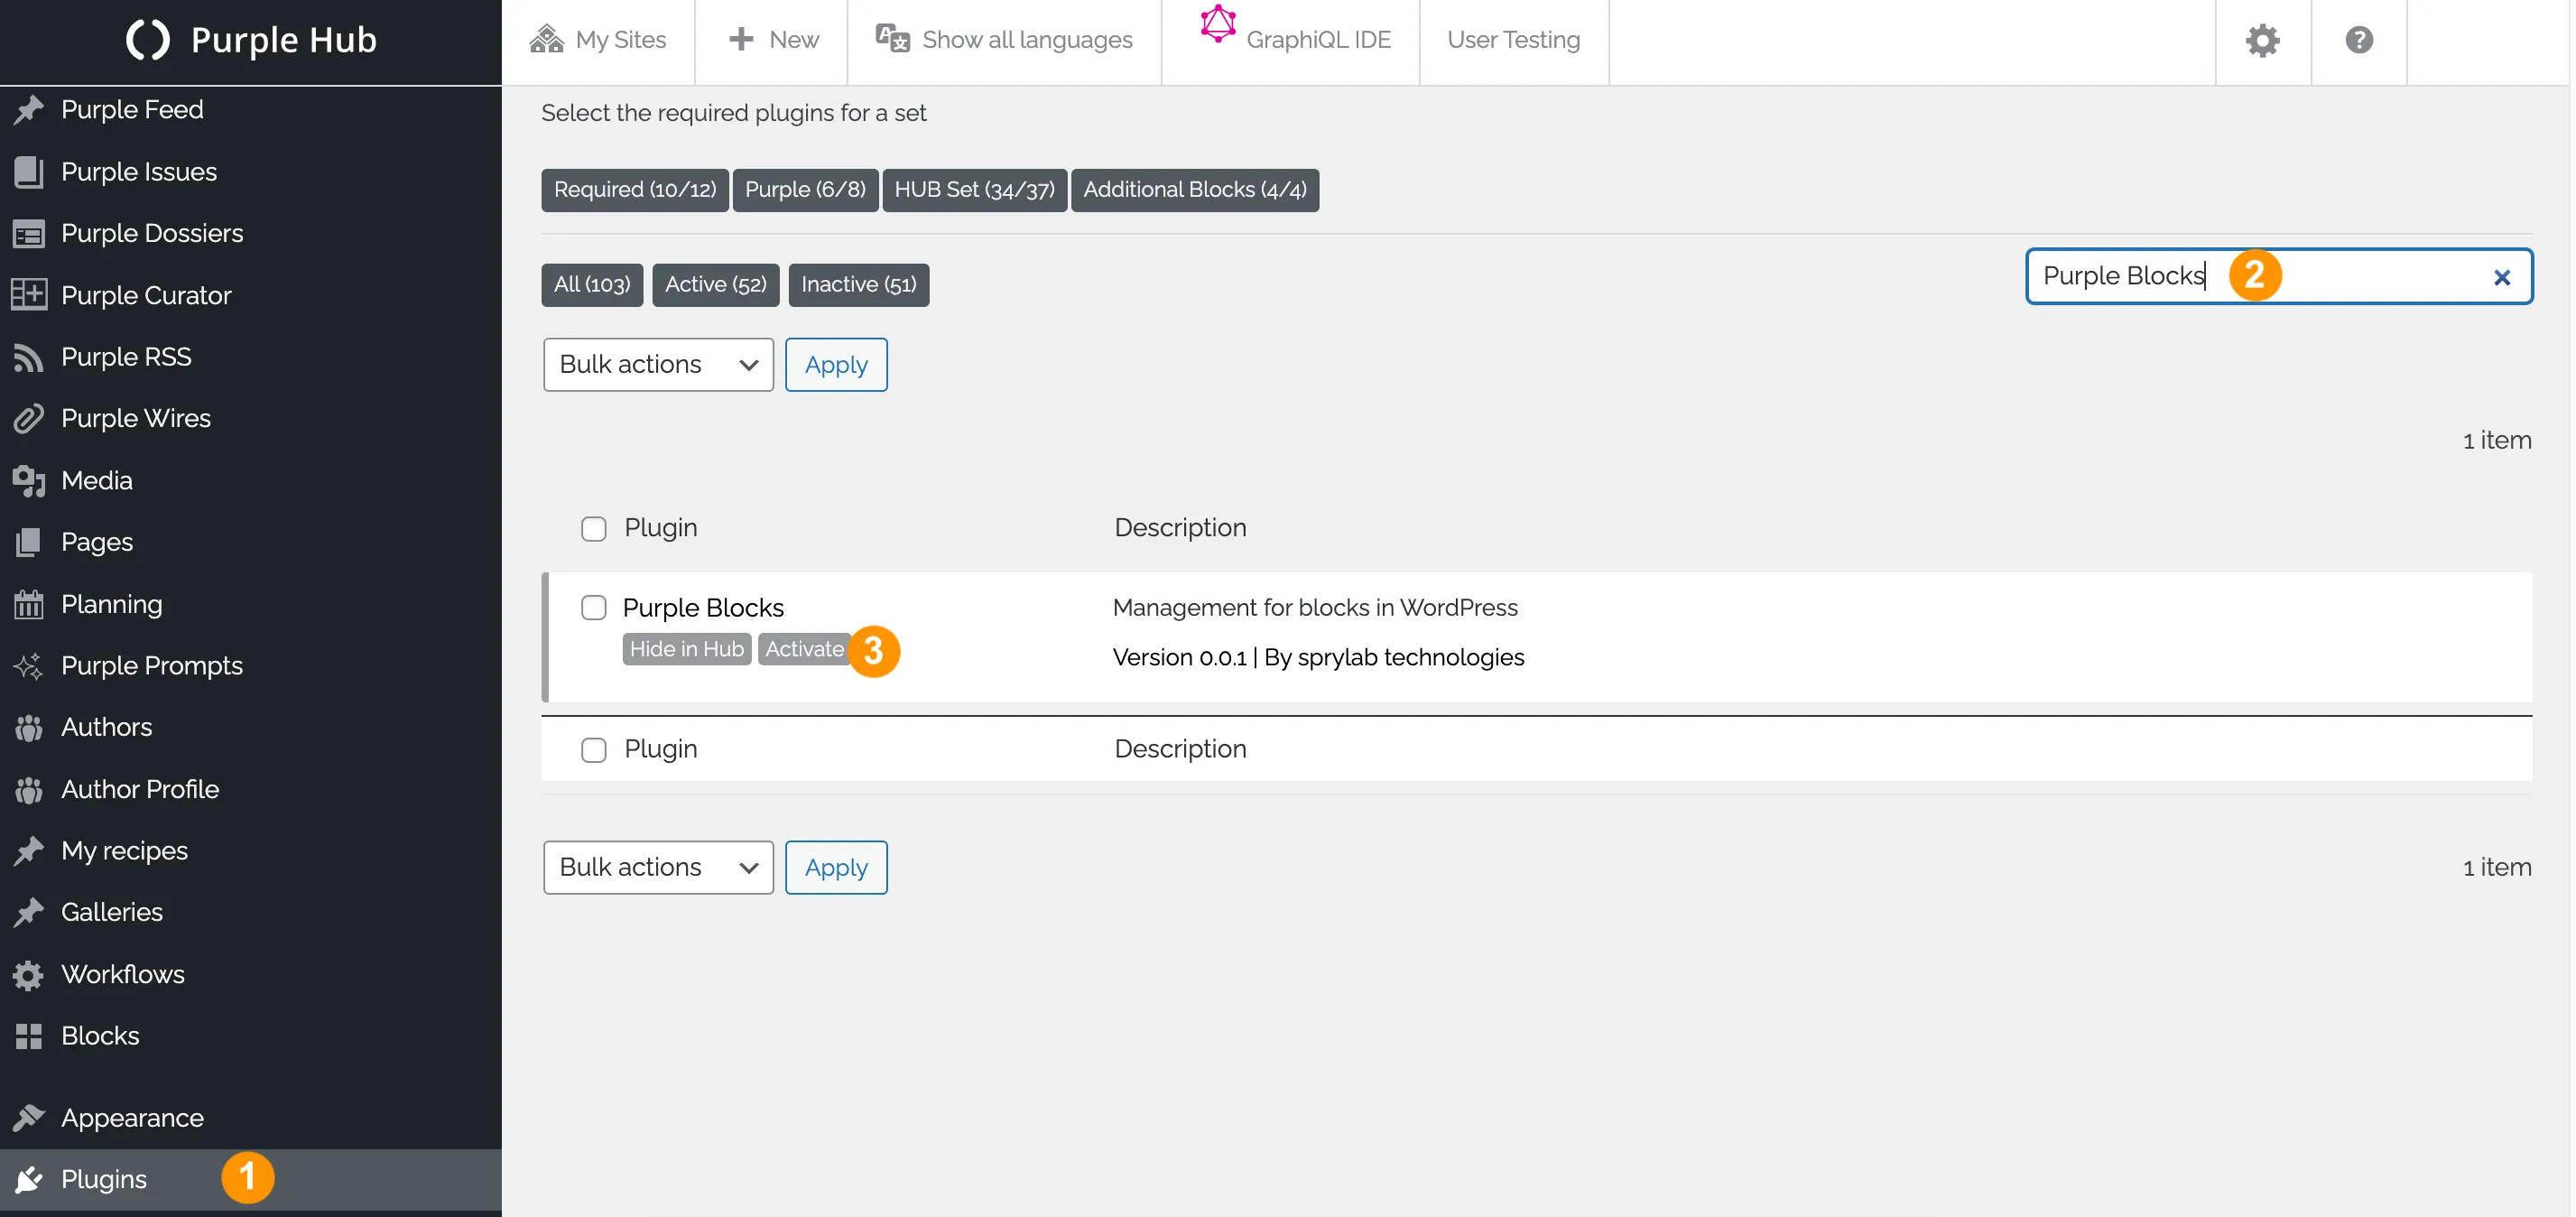
Task: Filter by Required (10/12) plugin set
Action: (x=635, y=190)
